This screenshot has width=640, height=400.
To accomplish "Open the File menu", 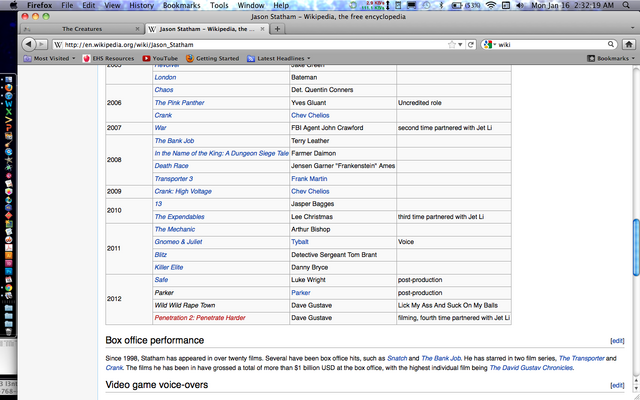I will (67, 5).
